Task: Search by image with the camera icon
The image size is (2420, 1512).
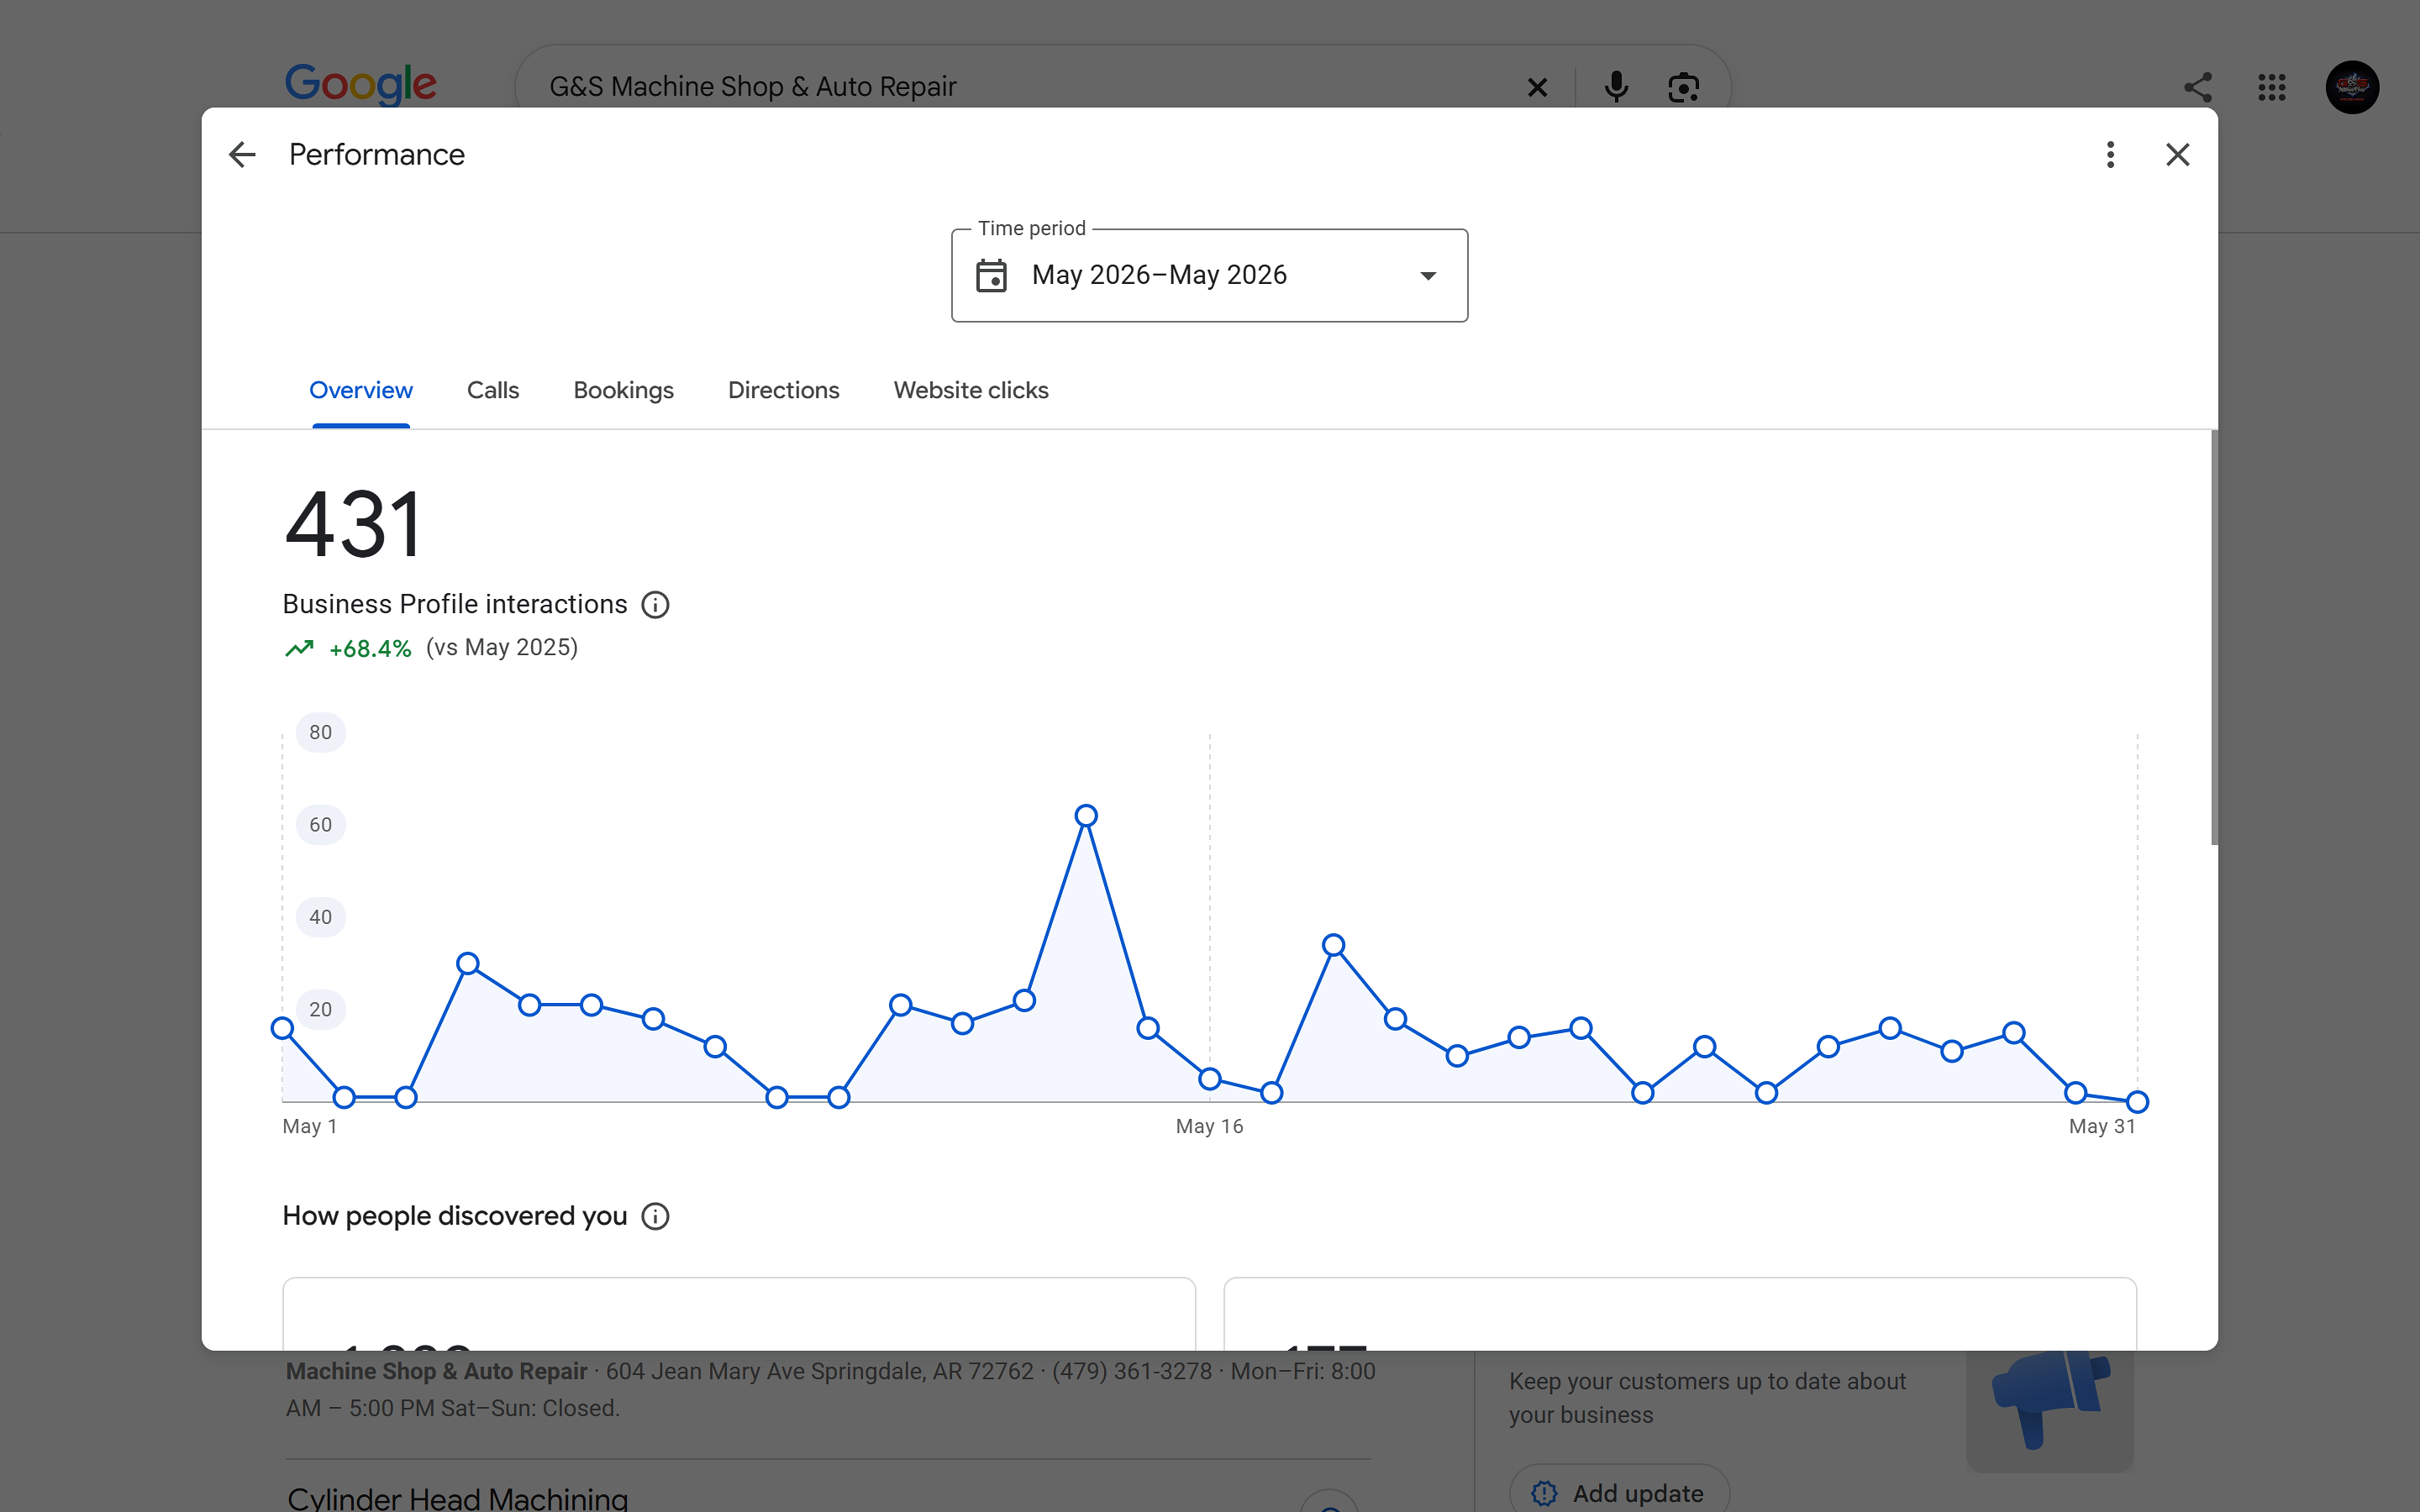Action: click(1683, 88)
